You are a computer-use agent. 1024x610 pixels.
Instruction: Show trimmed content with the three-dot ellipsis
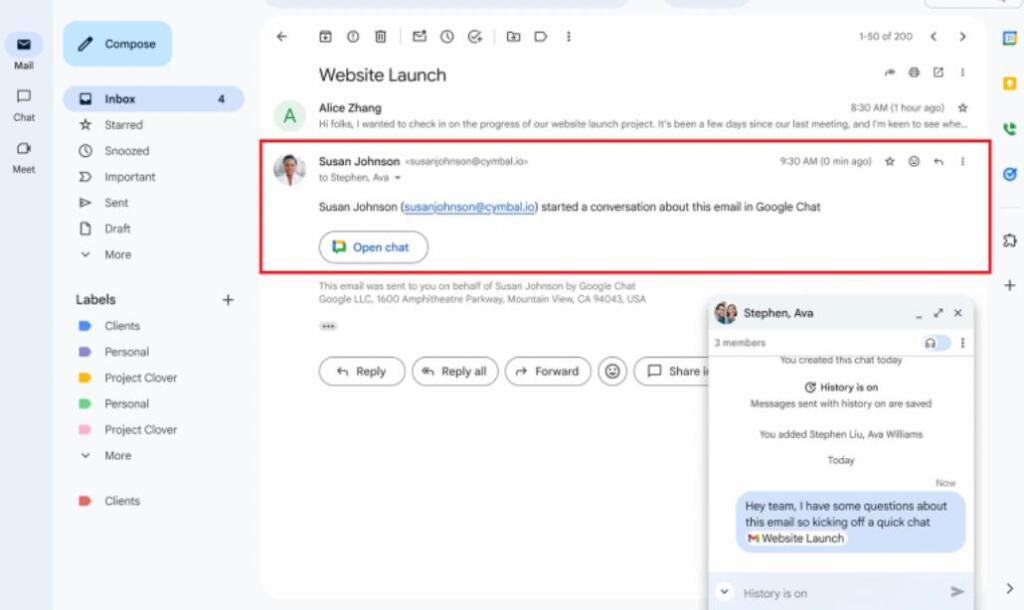click(328, 326)
